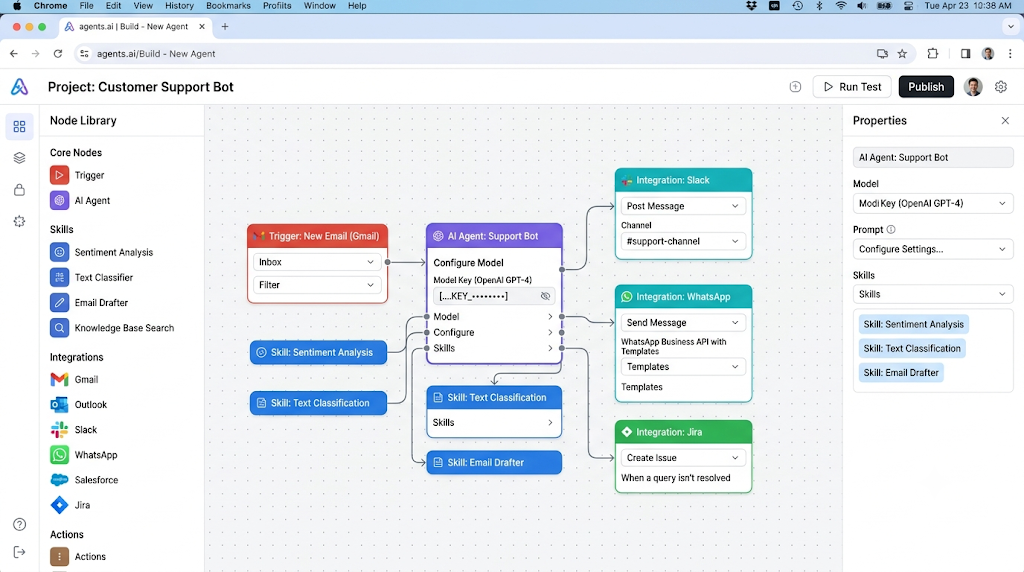The height and width of the screenshot is (572, 1024).
Task: Open the layers panel in sidebar
Action: click(x=20, y=158)
